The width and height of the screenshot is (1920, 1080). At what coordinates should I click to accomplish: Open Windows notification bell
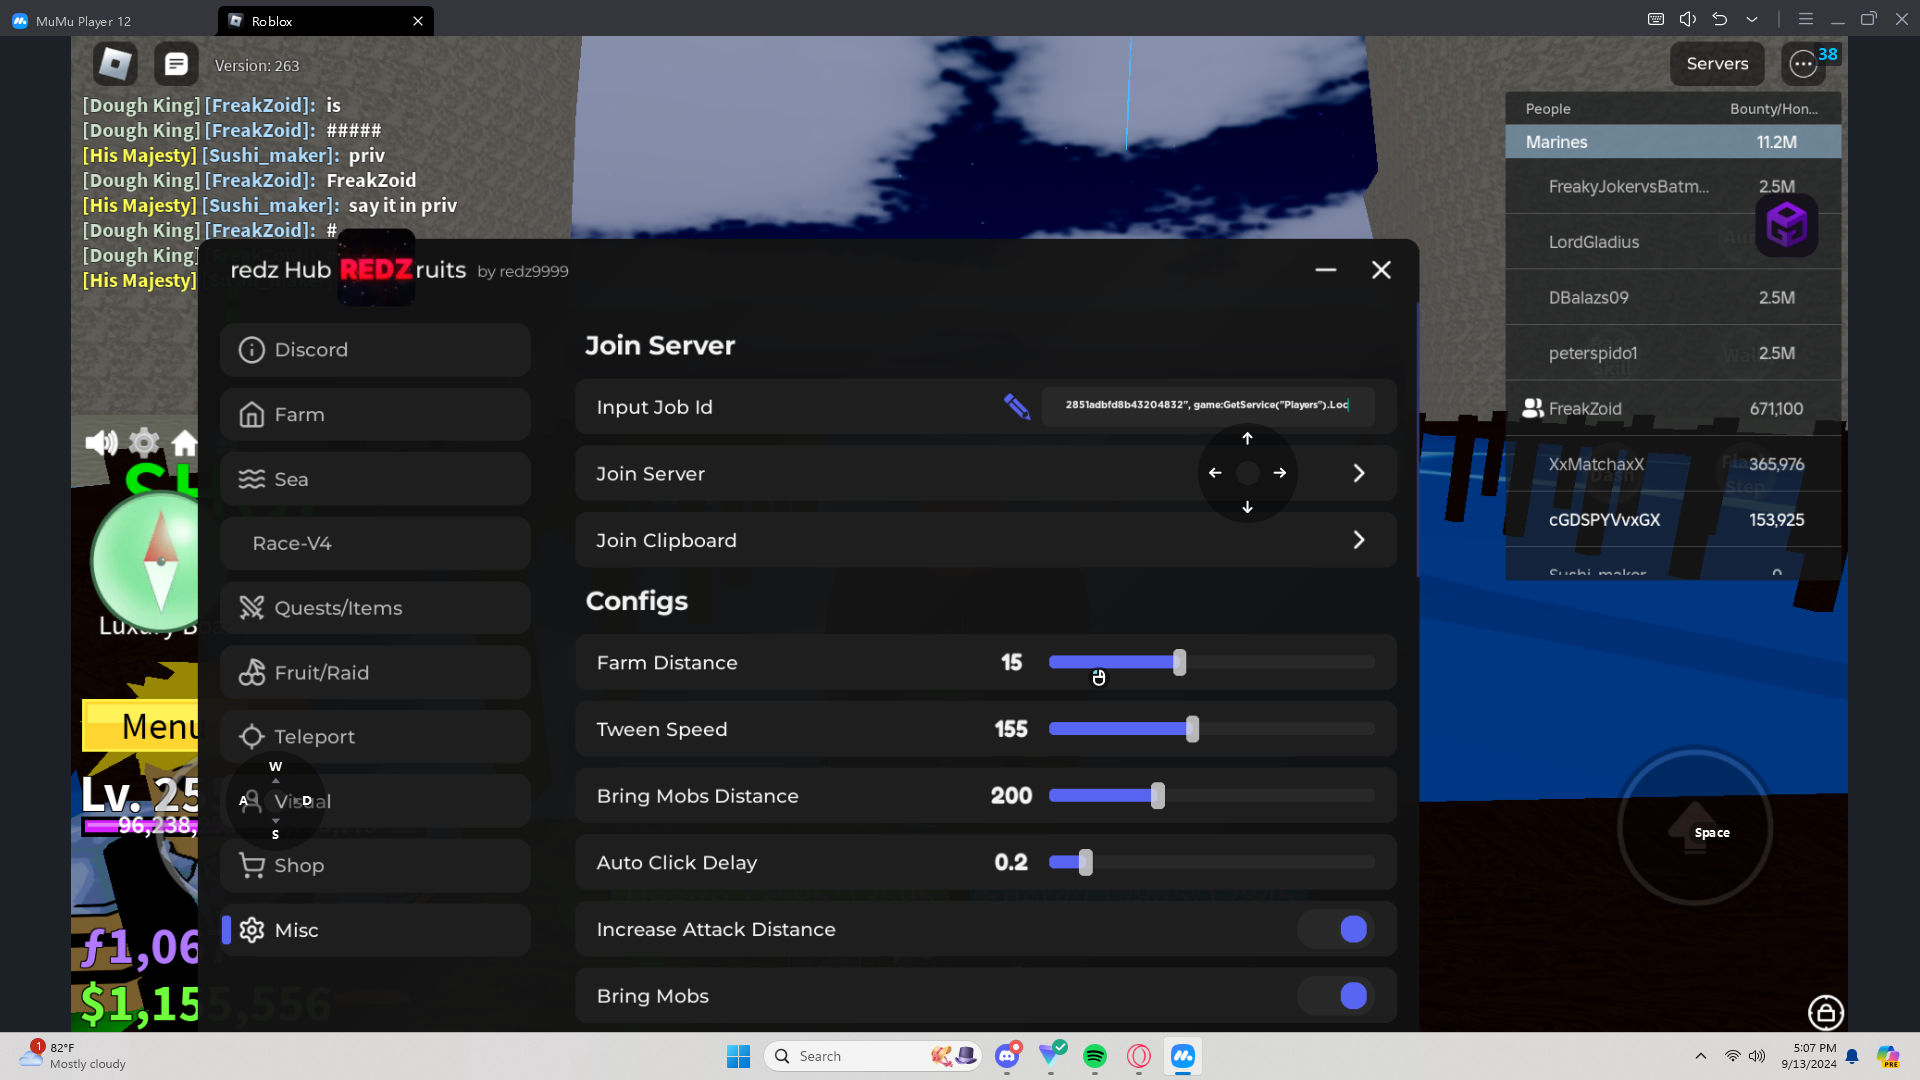coord(1852,1056)
